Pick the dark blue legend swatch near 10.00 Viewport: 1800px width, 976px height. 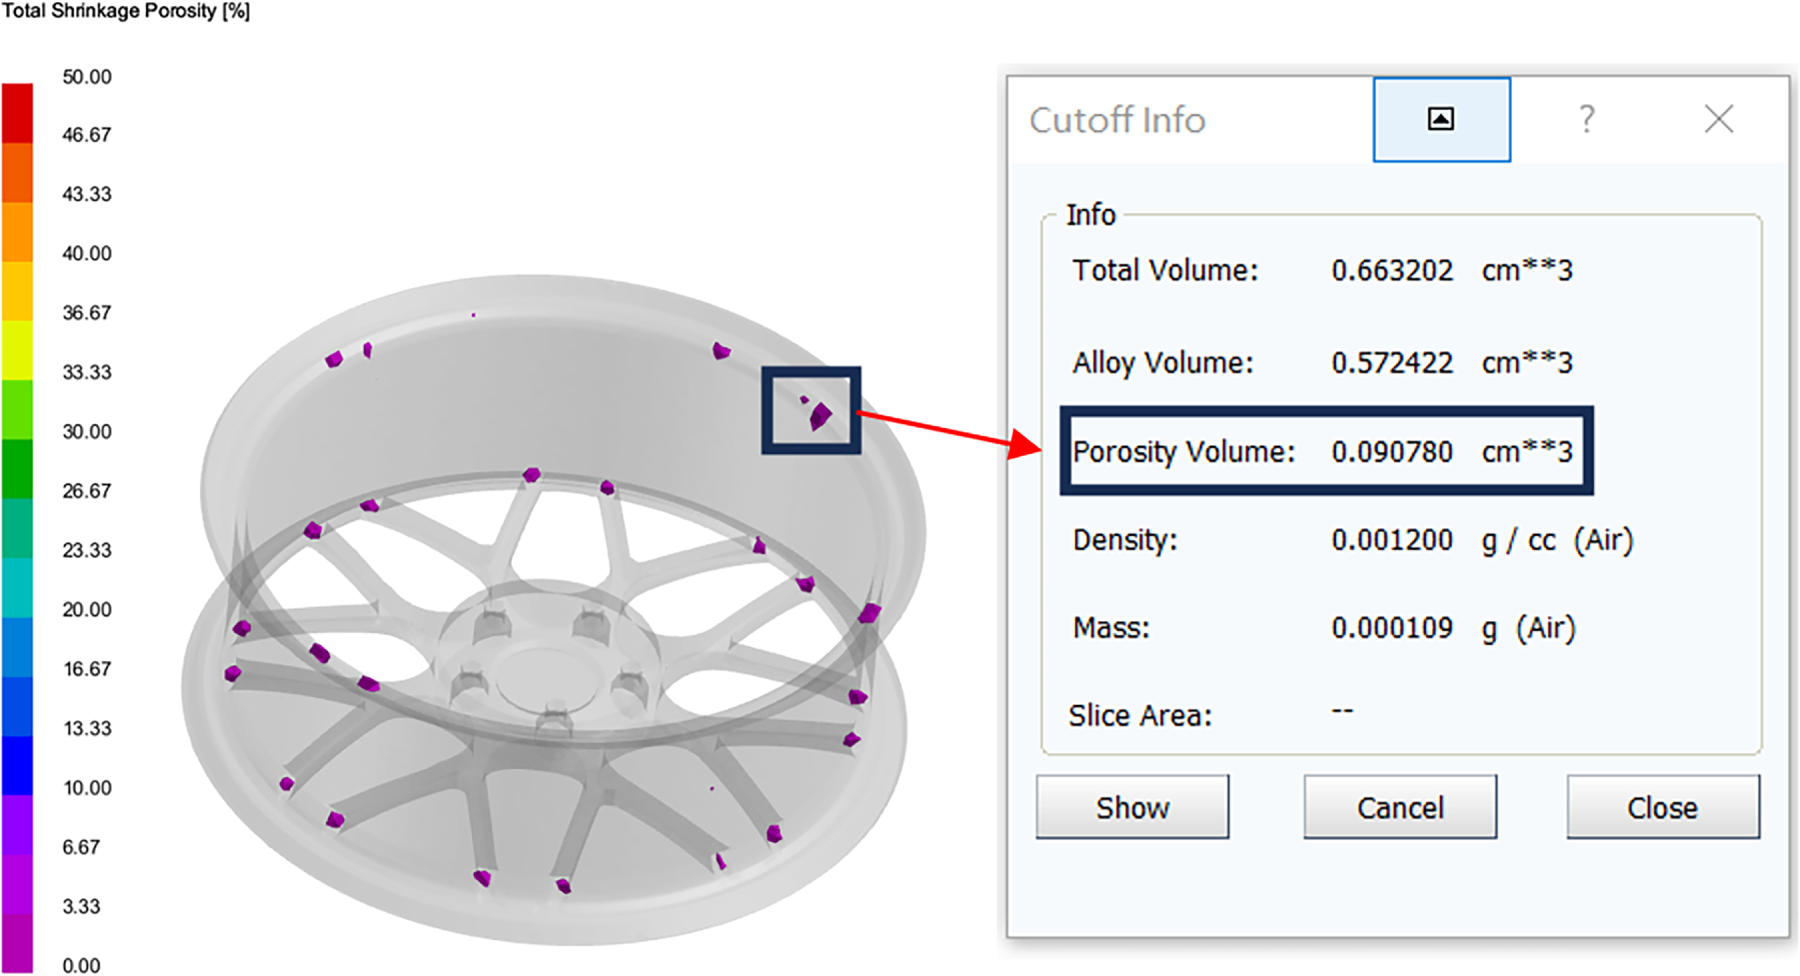(17, 765)
